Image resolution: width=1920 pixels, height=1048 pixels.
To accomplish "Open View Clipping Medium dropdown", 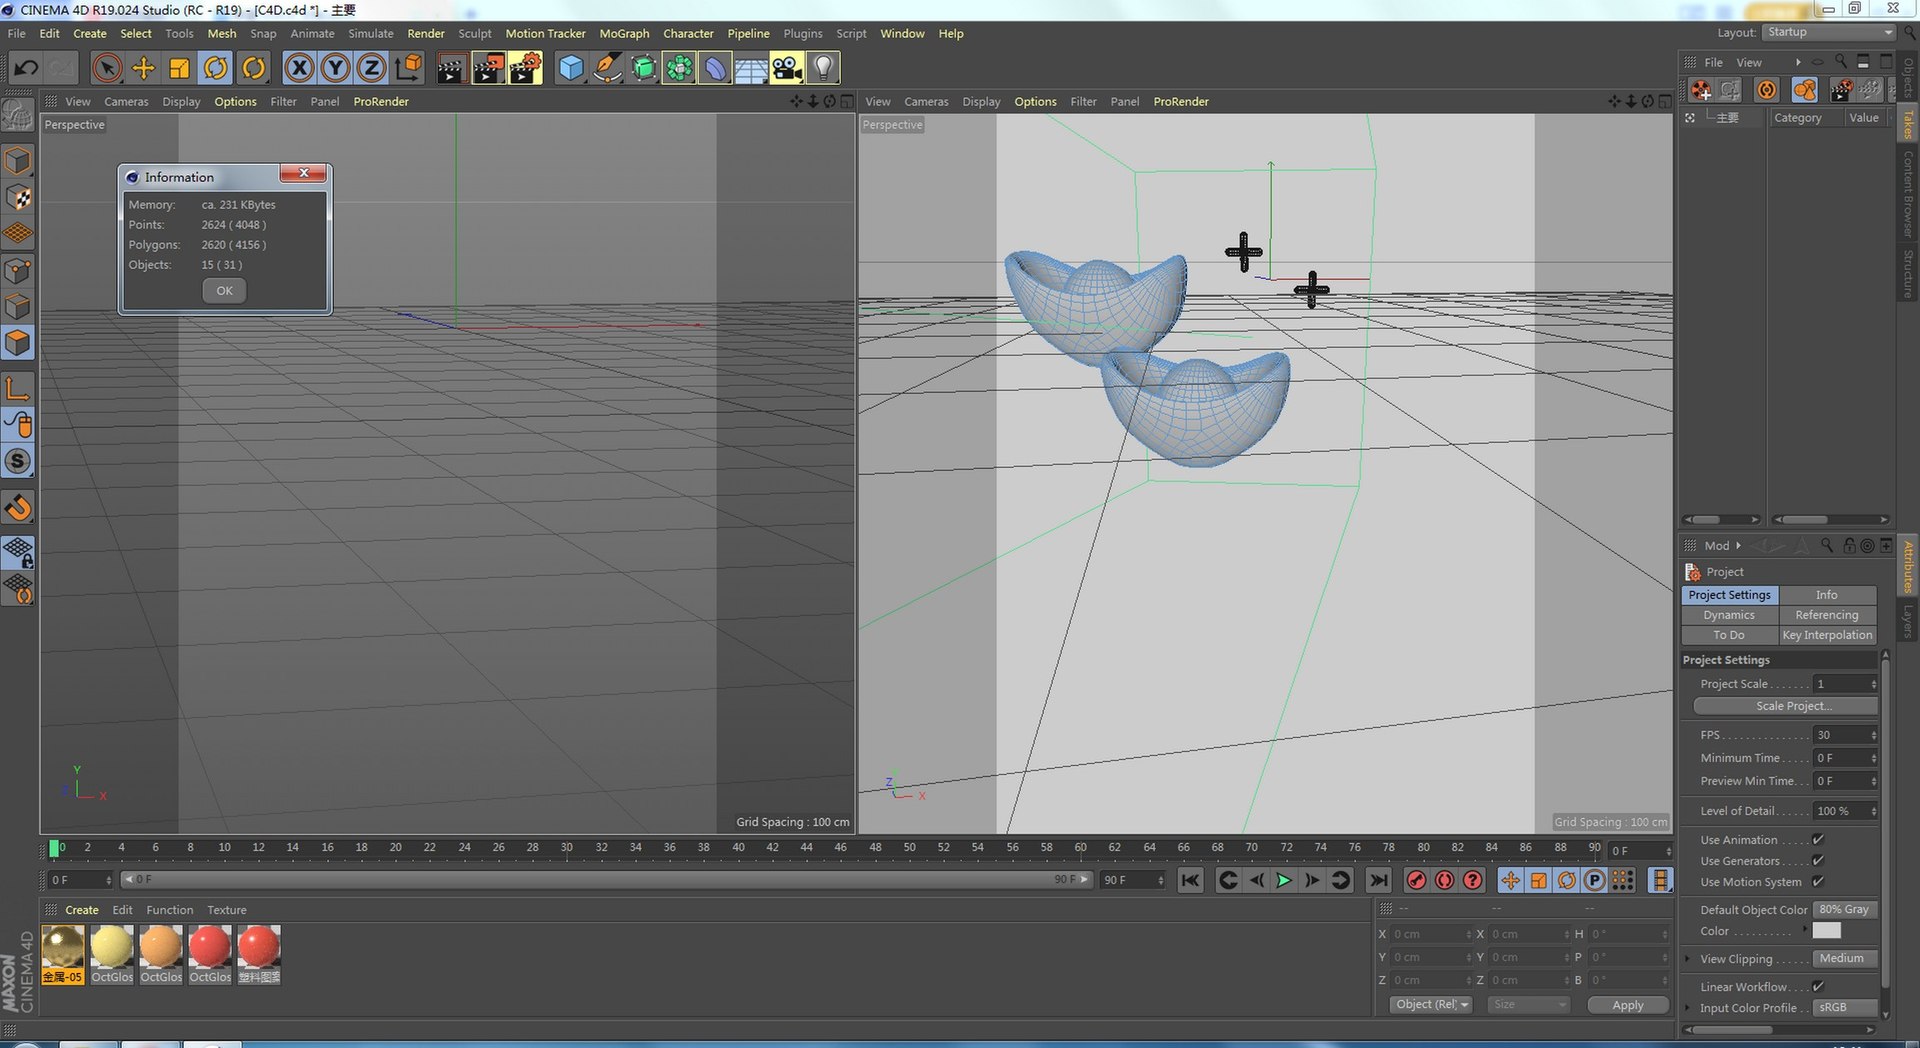I will (x=1845, y=959).
